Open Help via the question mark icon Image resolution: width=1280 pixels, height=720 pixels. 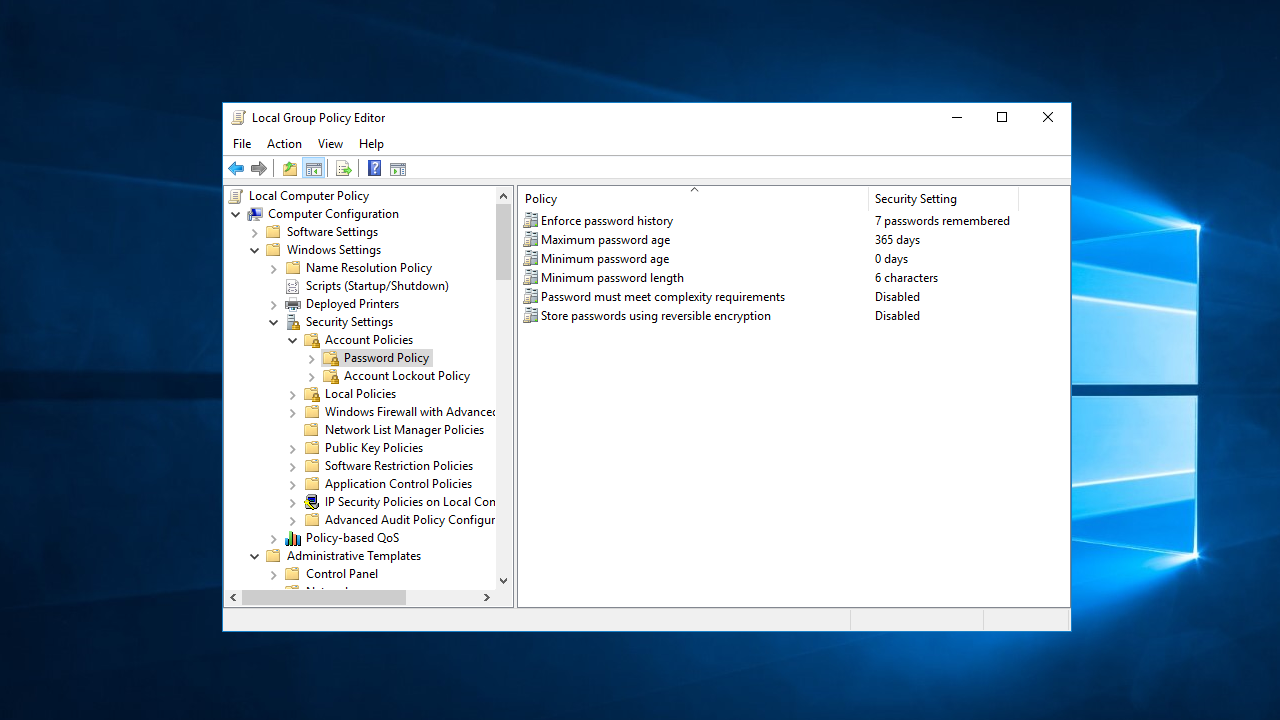[374, 169]
